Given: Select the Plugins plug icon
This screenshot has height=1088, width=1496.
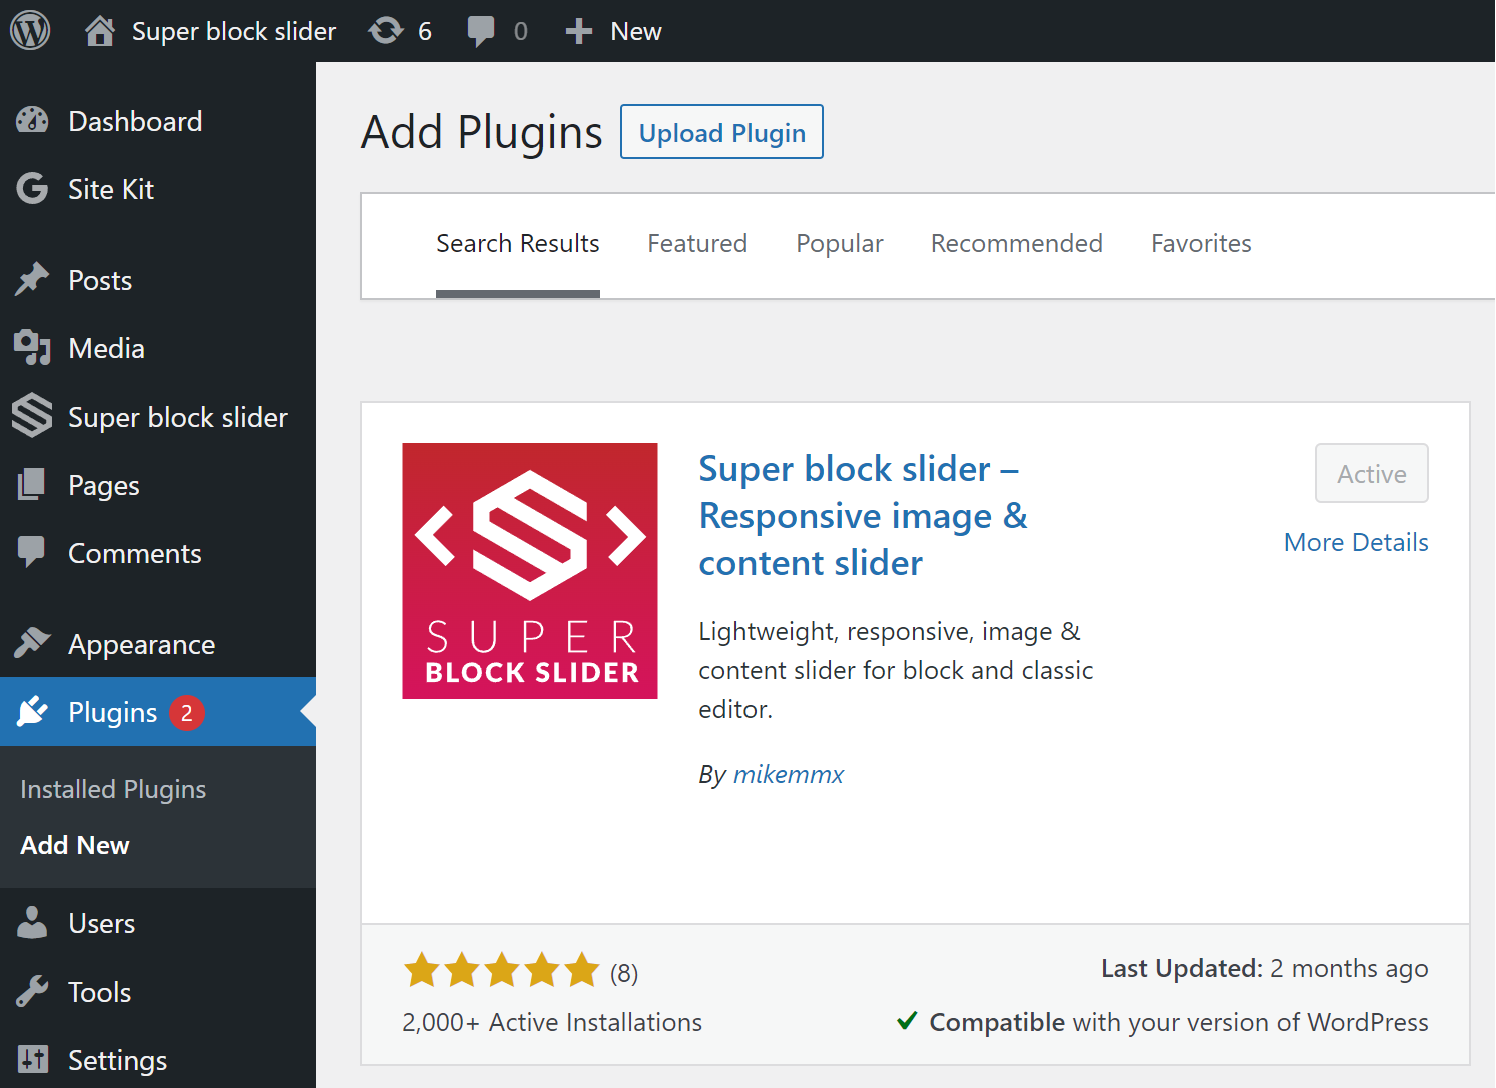Looking at the screenshot, I should (x=33, y=711).
